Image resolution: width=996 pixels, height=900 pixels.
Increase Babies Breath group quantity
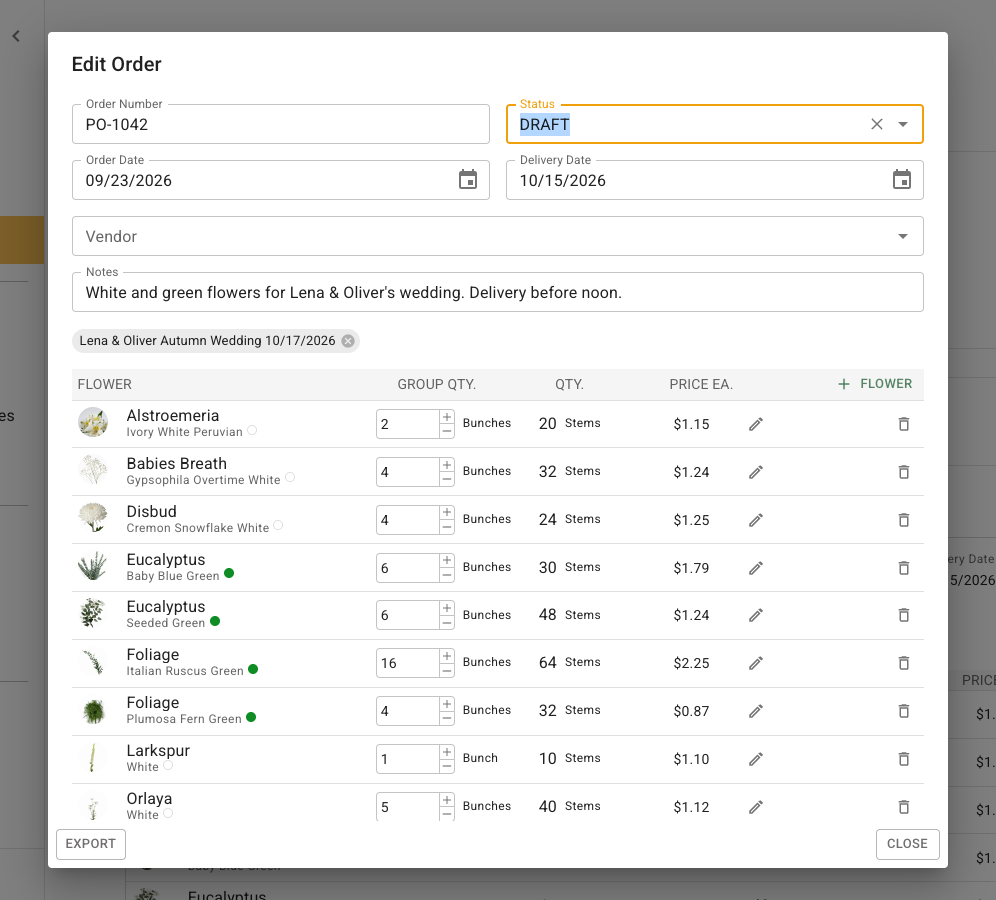(447, 465)
